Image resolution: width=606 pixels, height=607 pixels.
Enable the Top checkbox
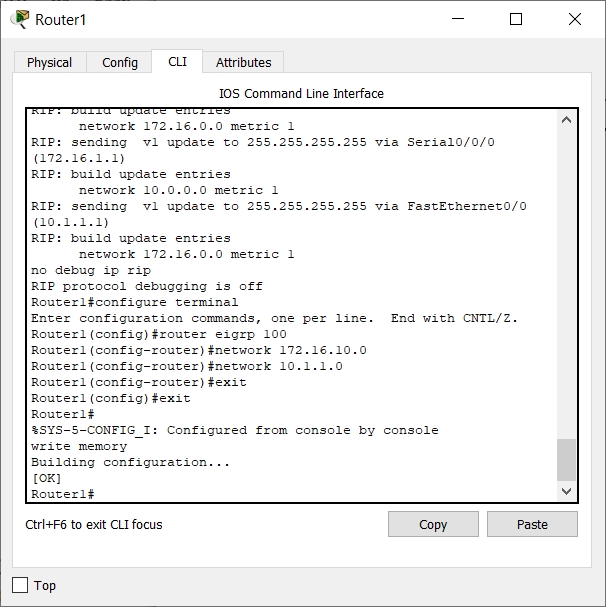[x=20, y=585]
